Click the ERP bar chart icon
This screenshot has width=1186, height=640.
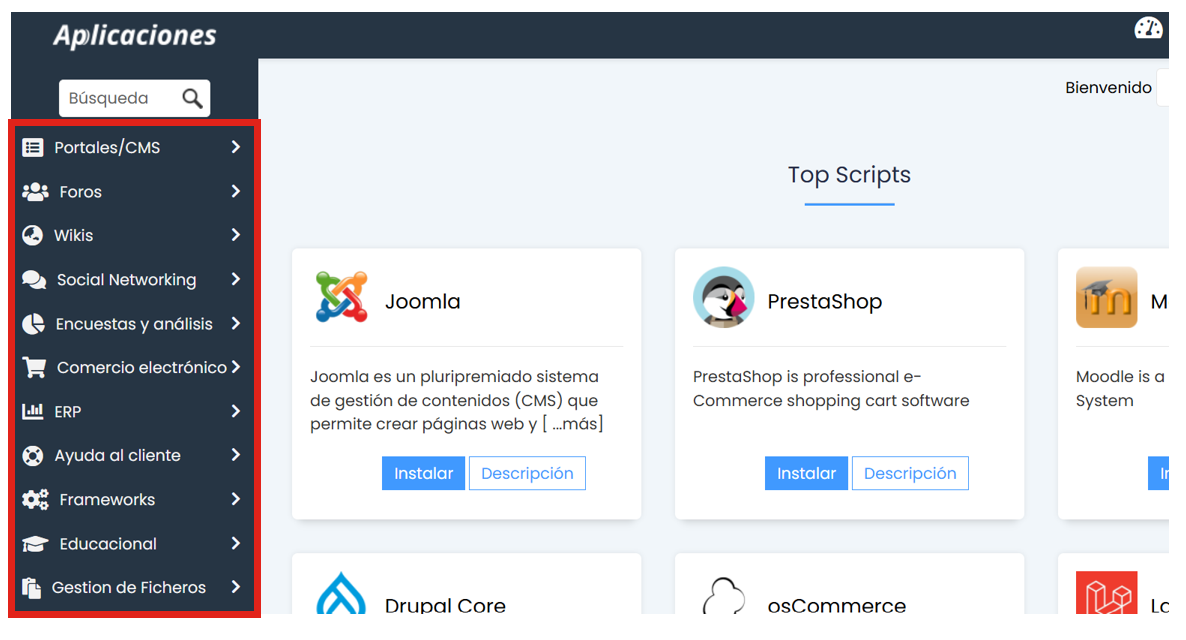[x=33, y=412]
